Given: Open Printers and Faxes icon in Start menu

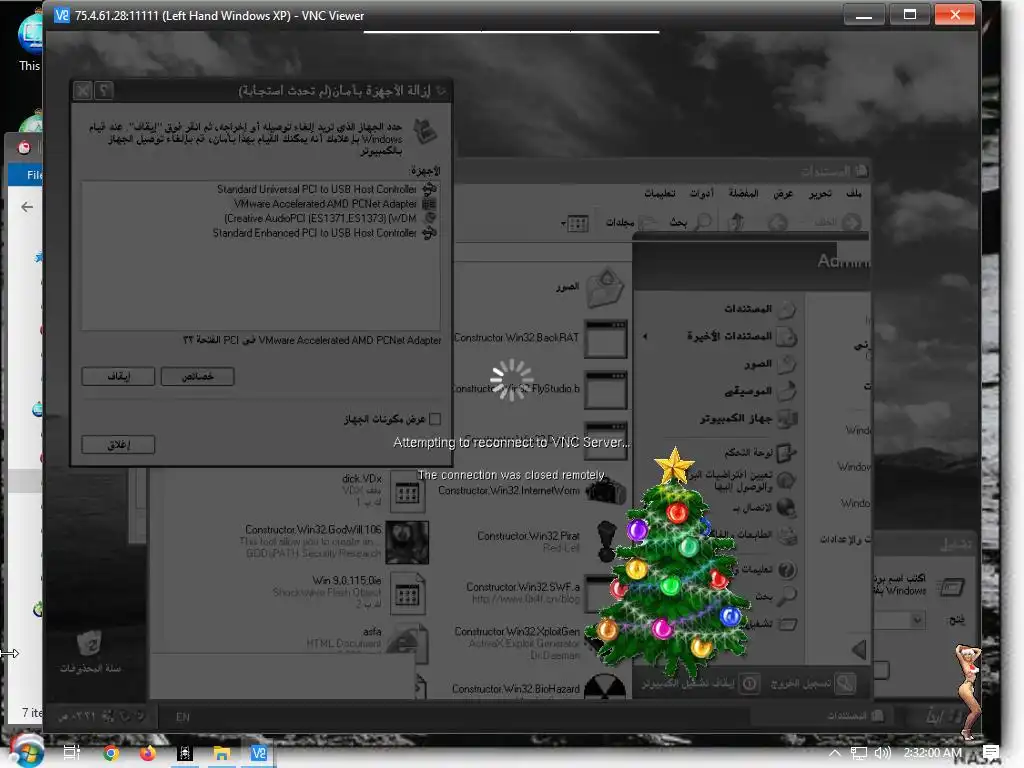Looking at the screenshot, I should 787,536.
